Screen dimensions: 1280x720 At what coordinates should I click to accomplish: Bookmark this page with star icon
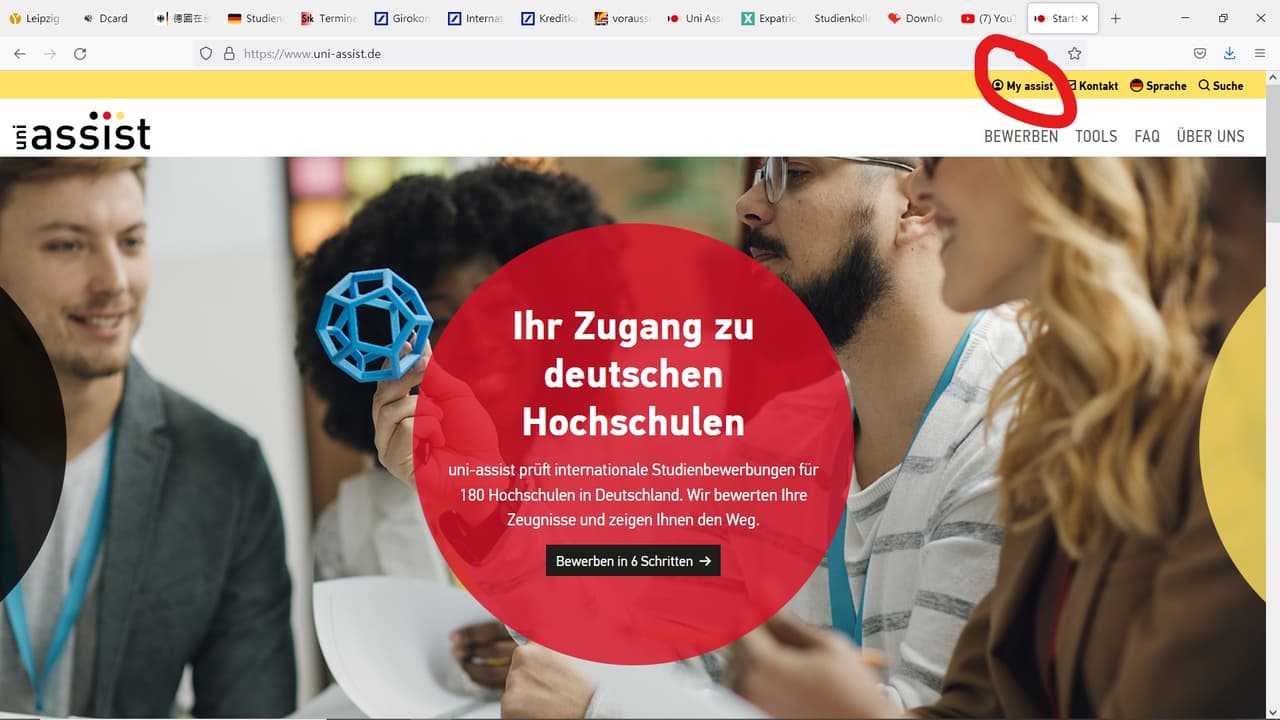pos(1074,53)
